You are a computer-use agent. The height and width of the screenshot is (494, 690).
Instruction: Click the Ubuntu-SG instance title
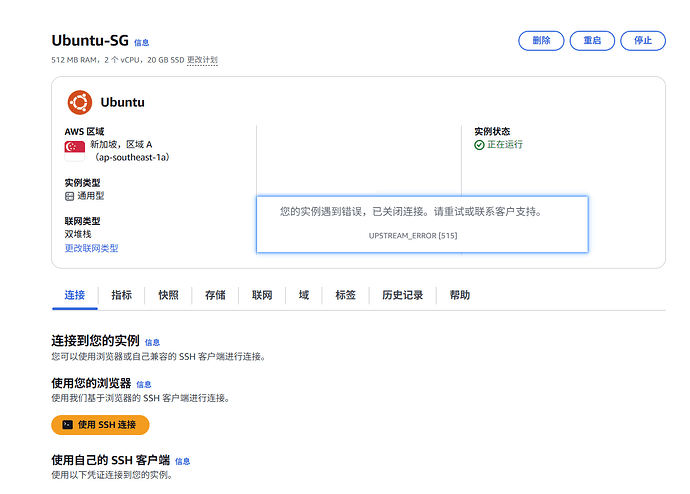[x=90, y=40]
